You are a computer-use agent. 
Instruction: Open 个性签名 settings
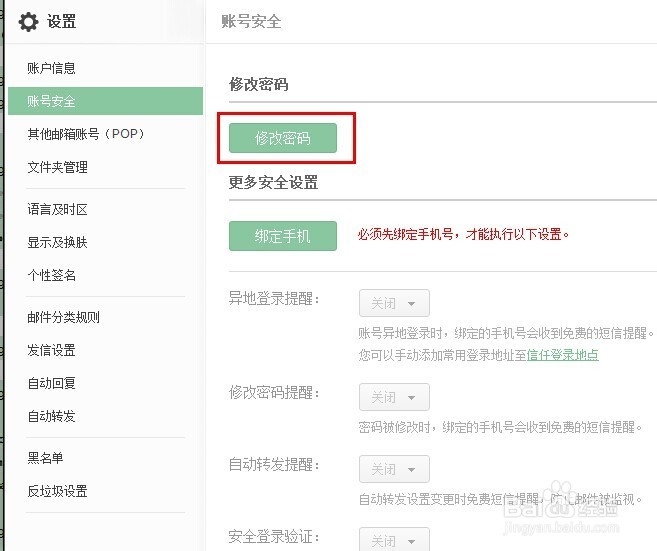pos(51,275)
